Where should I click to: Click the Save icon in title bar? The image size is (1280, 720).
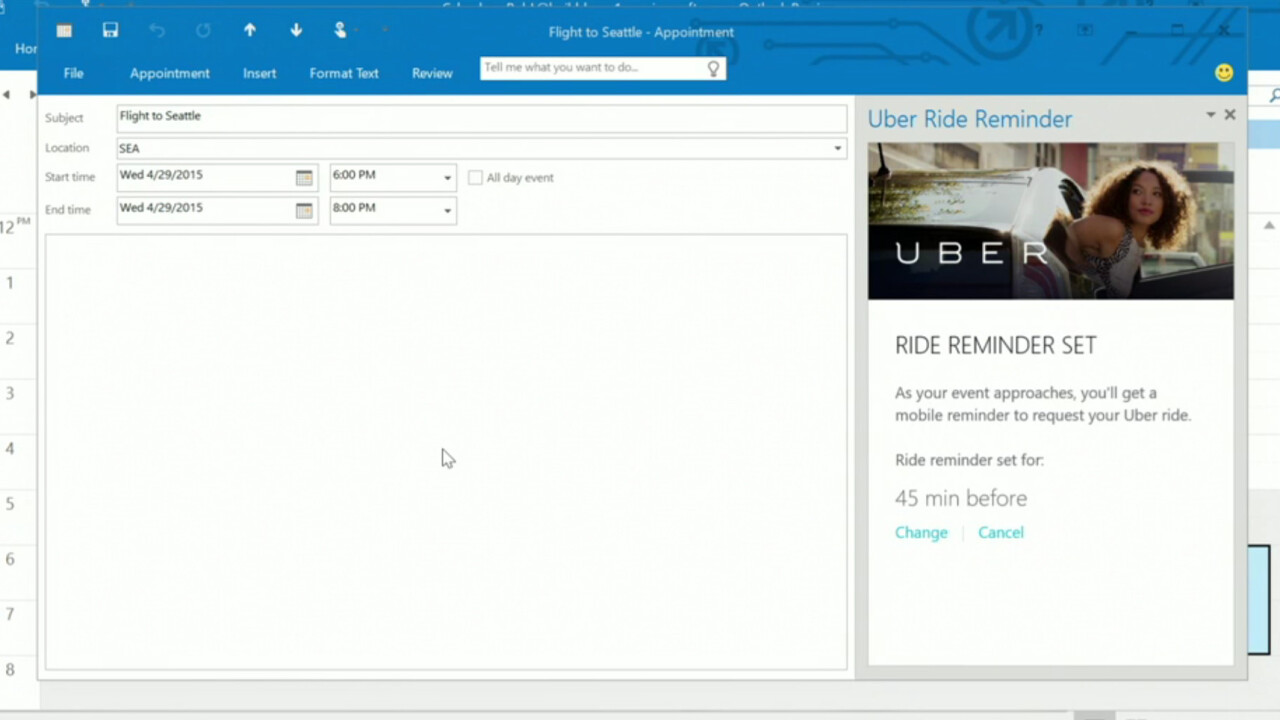(x=110, y=31)
